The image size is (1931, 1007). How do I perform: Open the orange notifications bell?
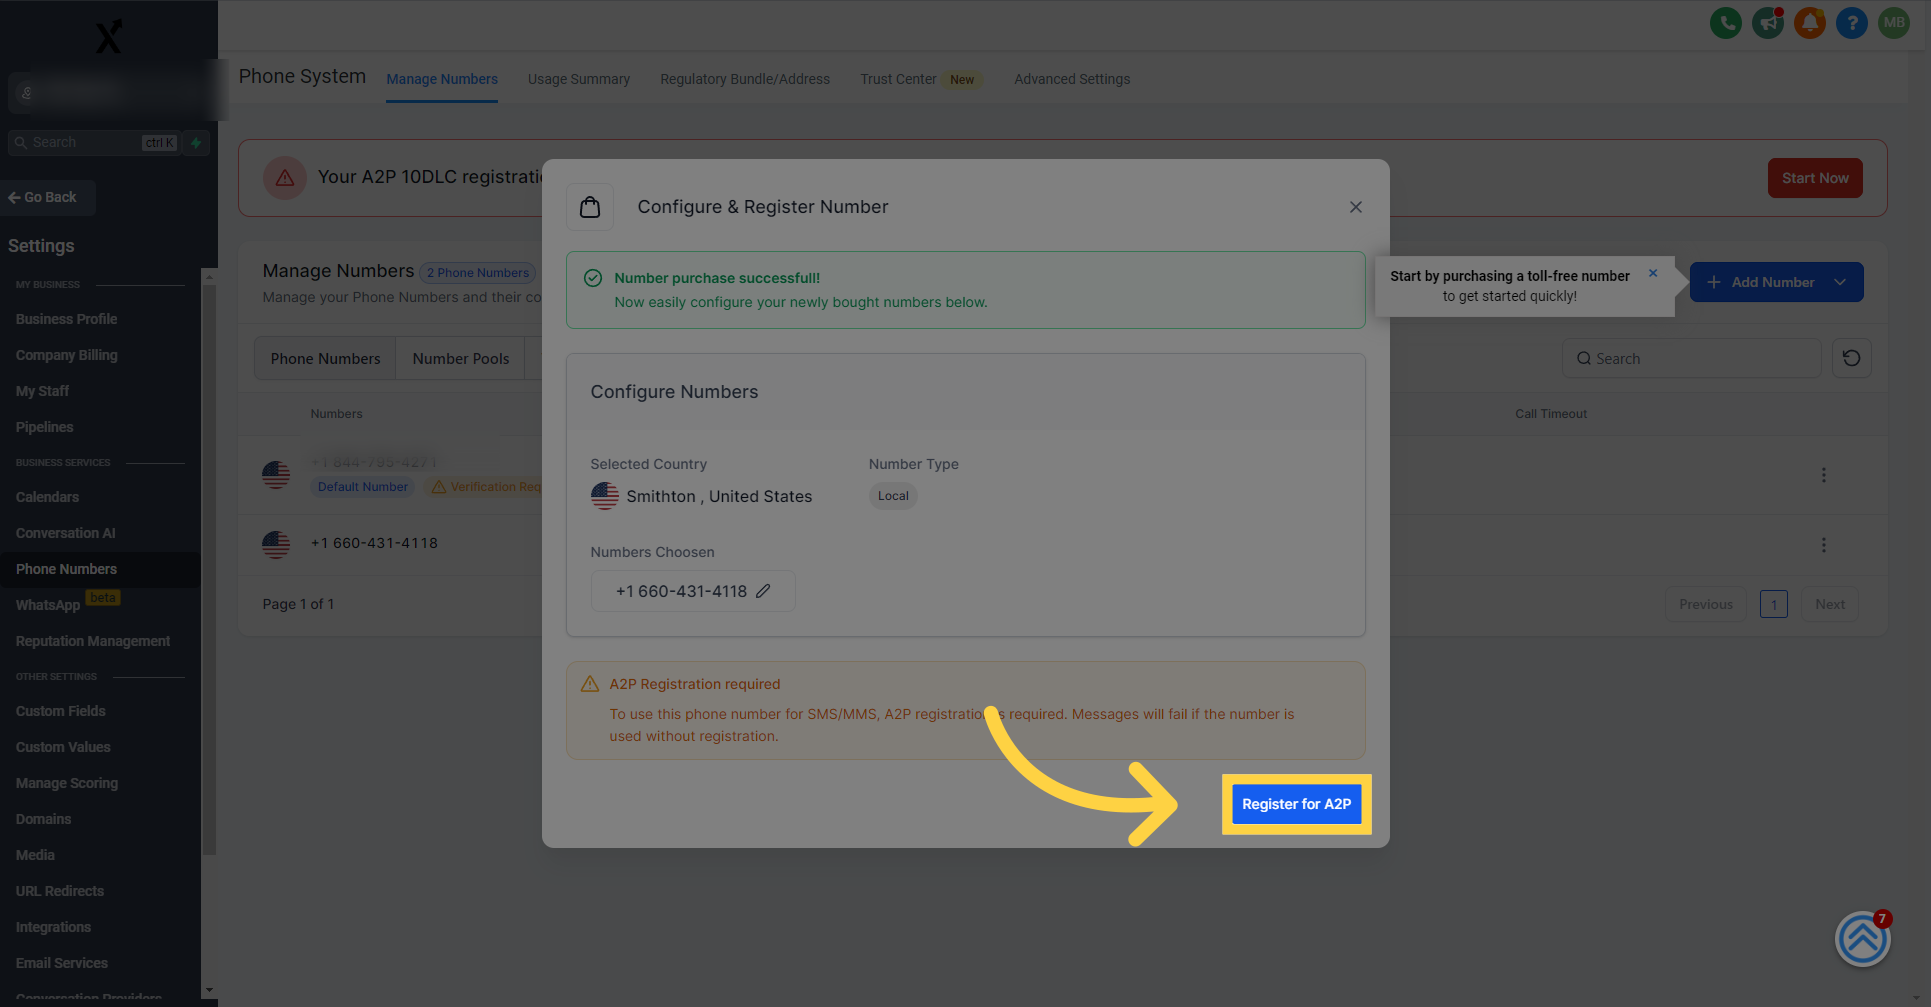(1810, 23)
